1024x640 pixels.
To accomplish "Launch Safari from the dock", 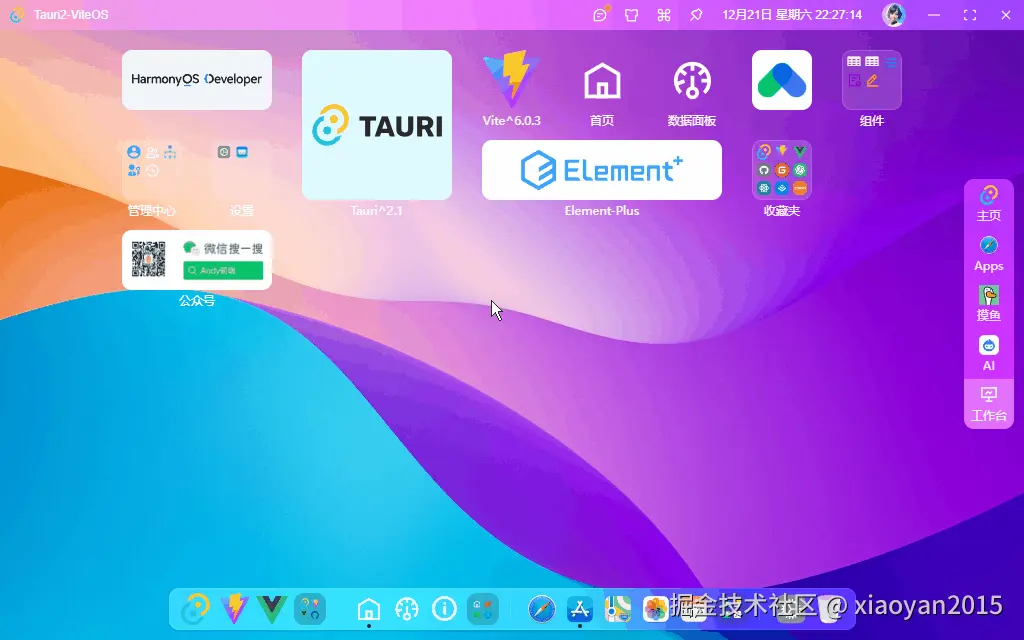I will 541,609.
